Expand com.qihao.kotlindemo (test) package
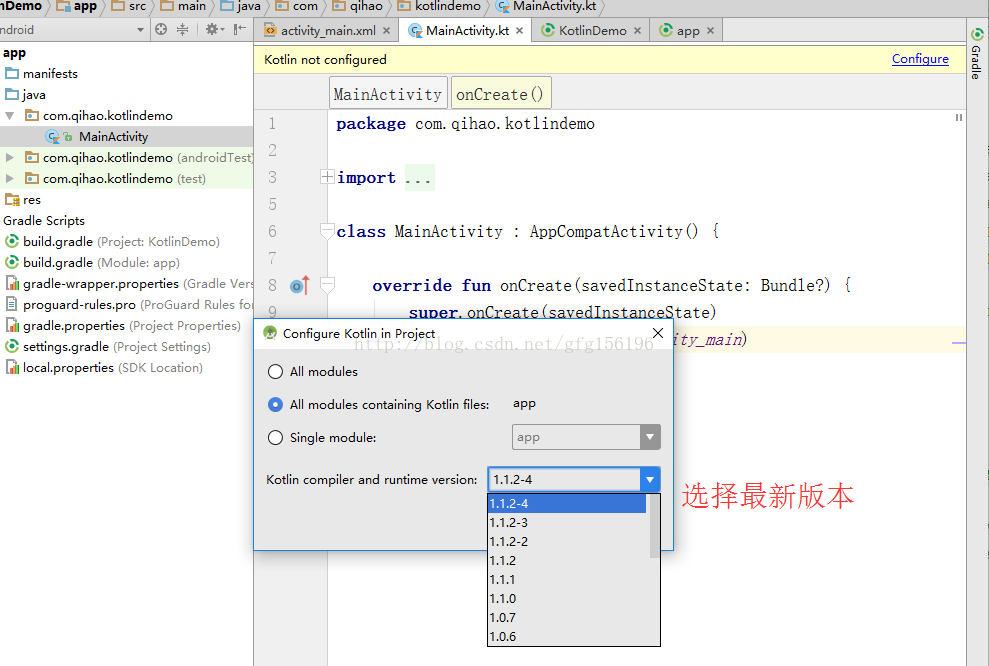The width and height of the screenshot is (989, 666). click(x=10, y=178)
